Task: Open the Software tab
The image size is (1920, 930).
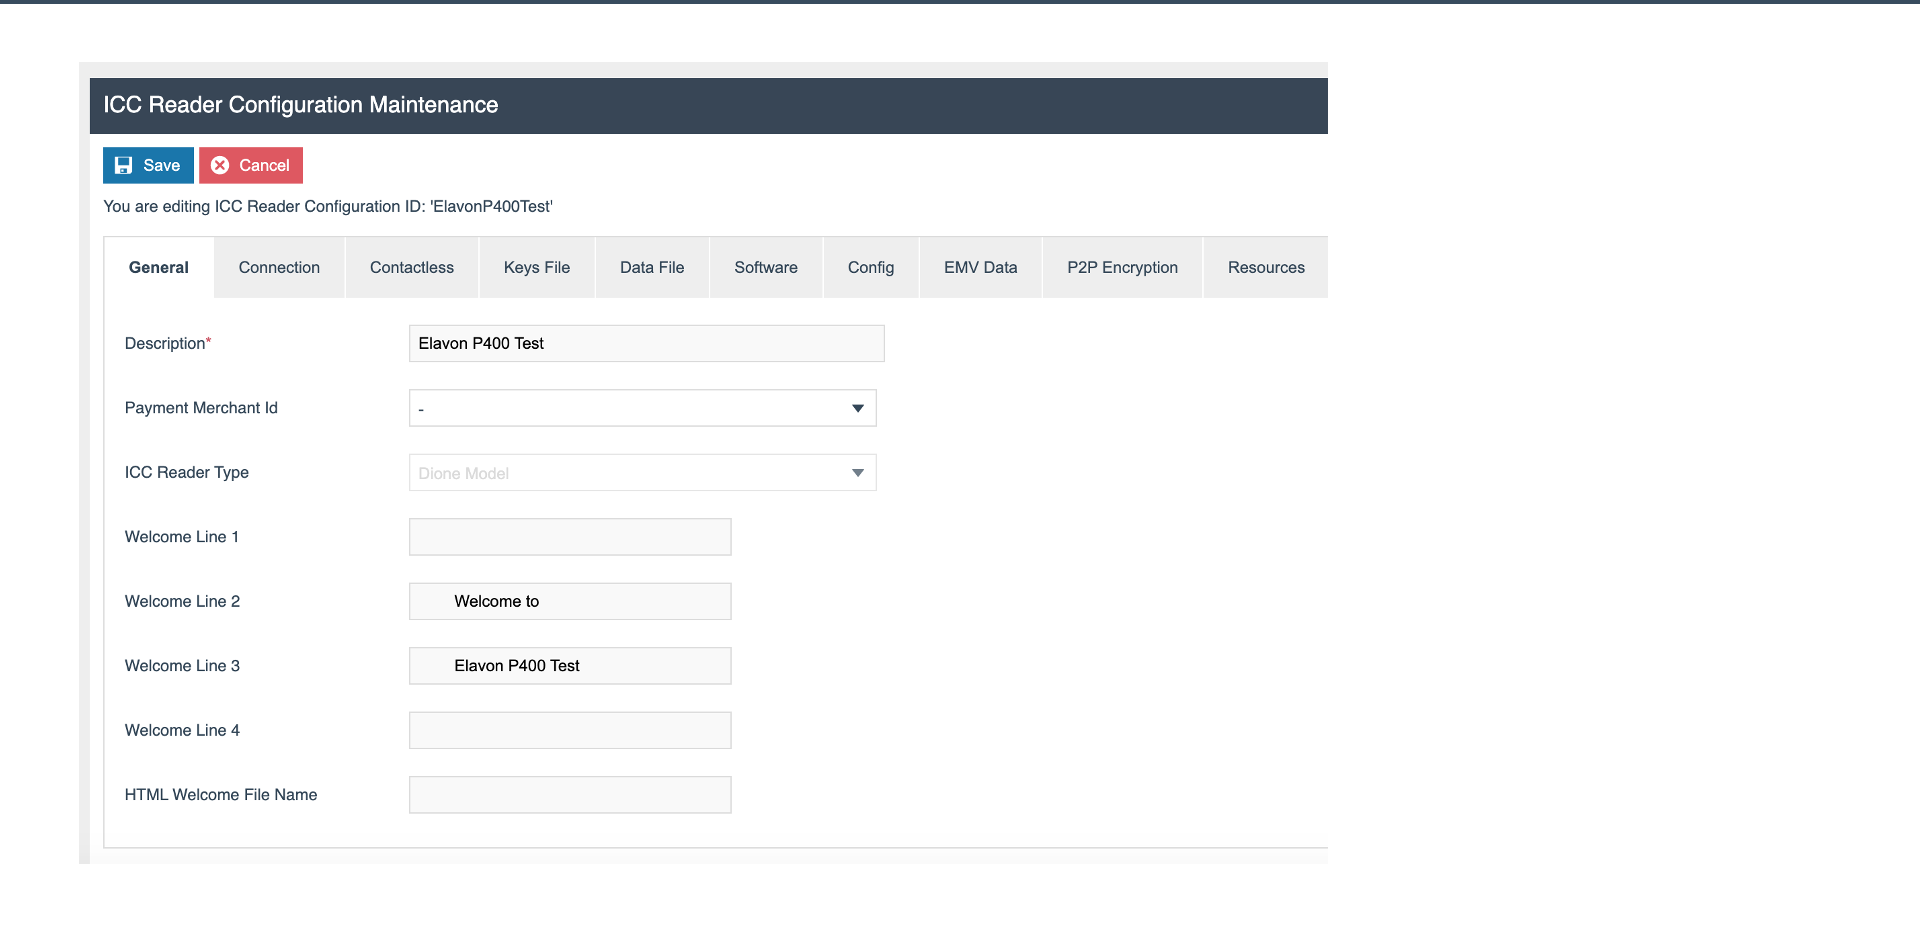Action: click(x=766, y=267)
